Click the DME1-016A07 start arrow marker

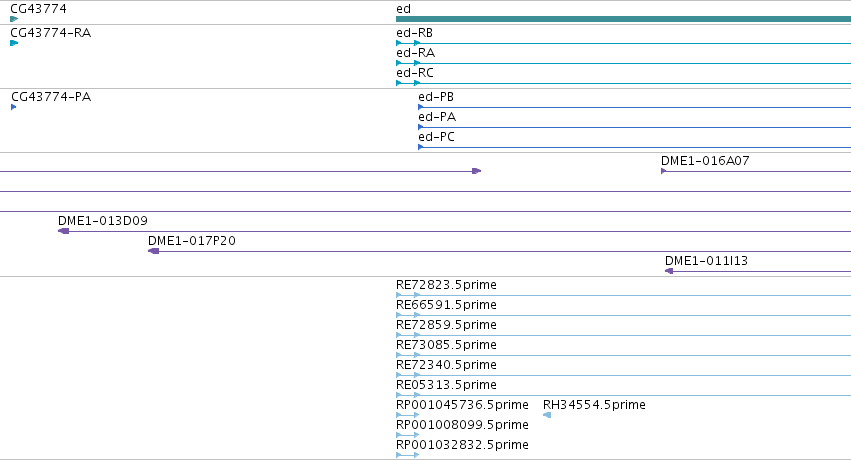click(664, 171)
